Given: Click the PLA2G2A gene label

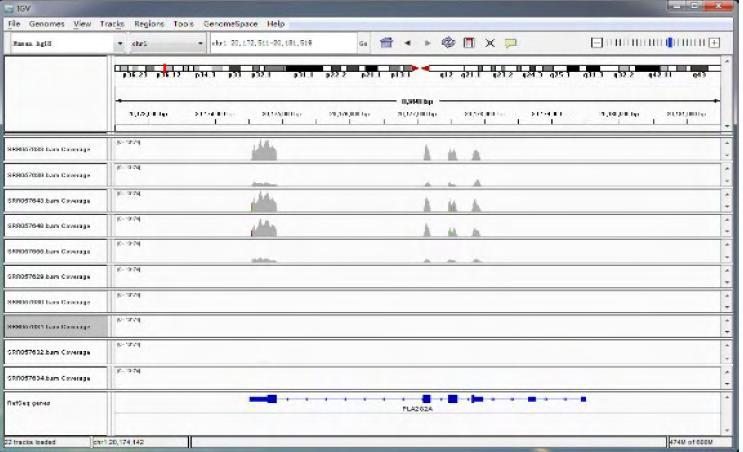Looking at the screenshot, I should pos(417,409).
